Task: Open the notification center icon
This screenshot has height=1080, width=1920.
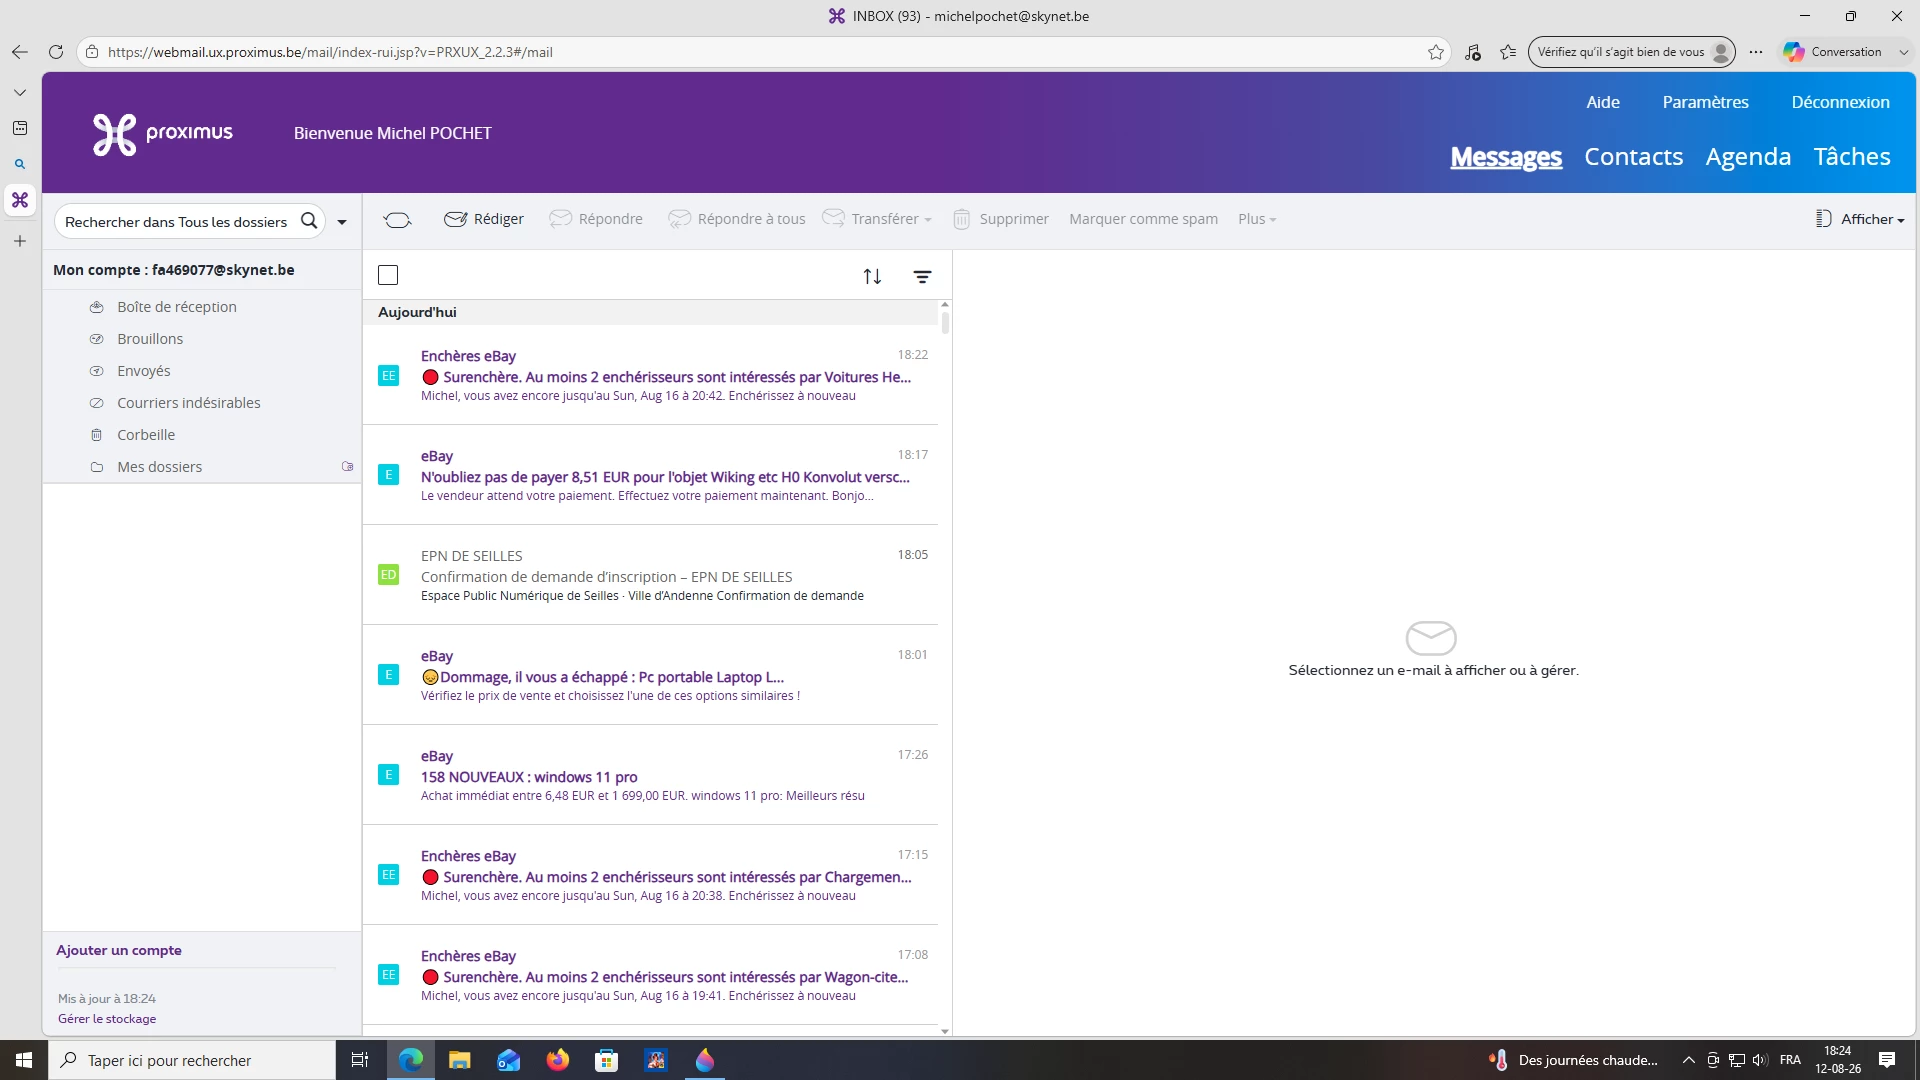Action: (x=1887, y=1060)
